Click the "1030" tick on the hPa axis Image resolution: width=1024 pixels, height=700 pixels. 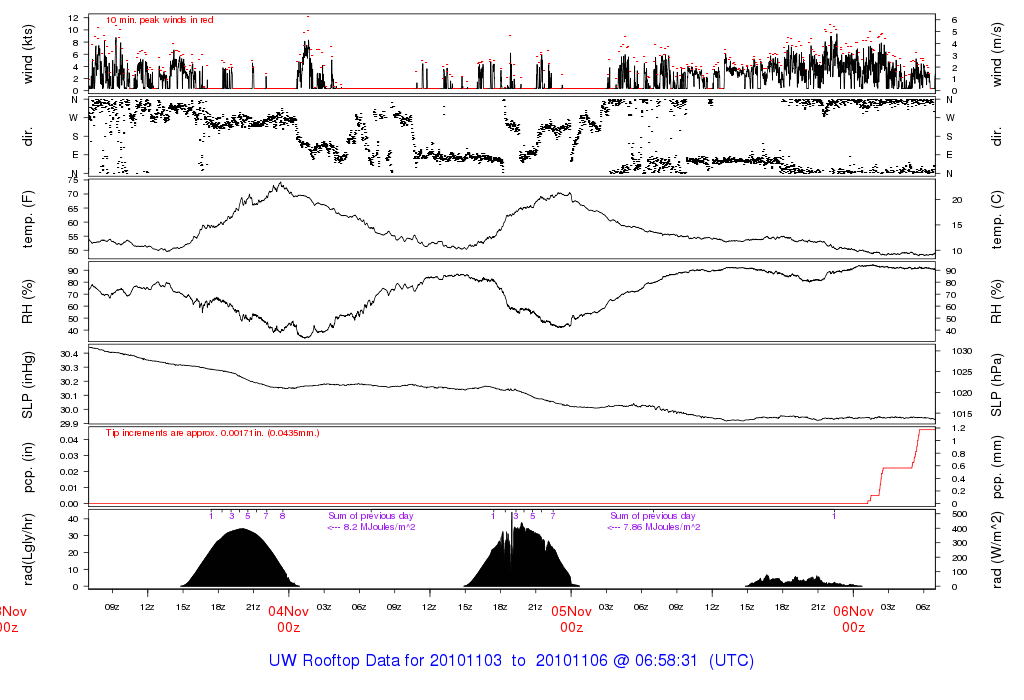coord(962,351)
